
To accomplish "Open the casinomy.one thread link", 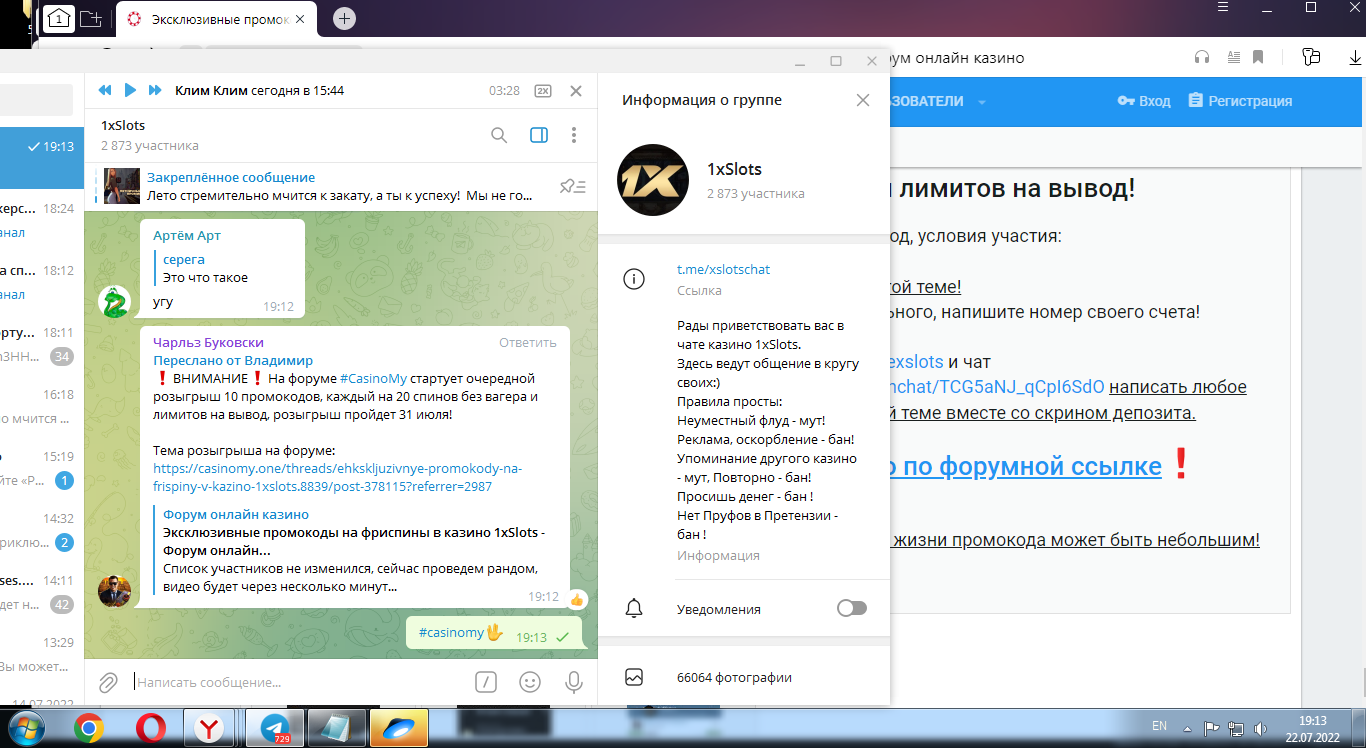I will click(x=338, y=477).
